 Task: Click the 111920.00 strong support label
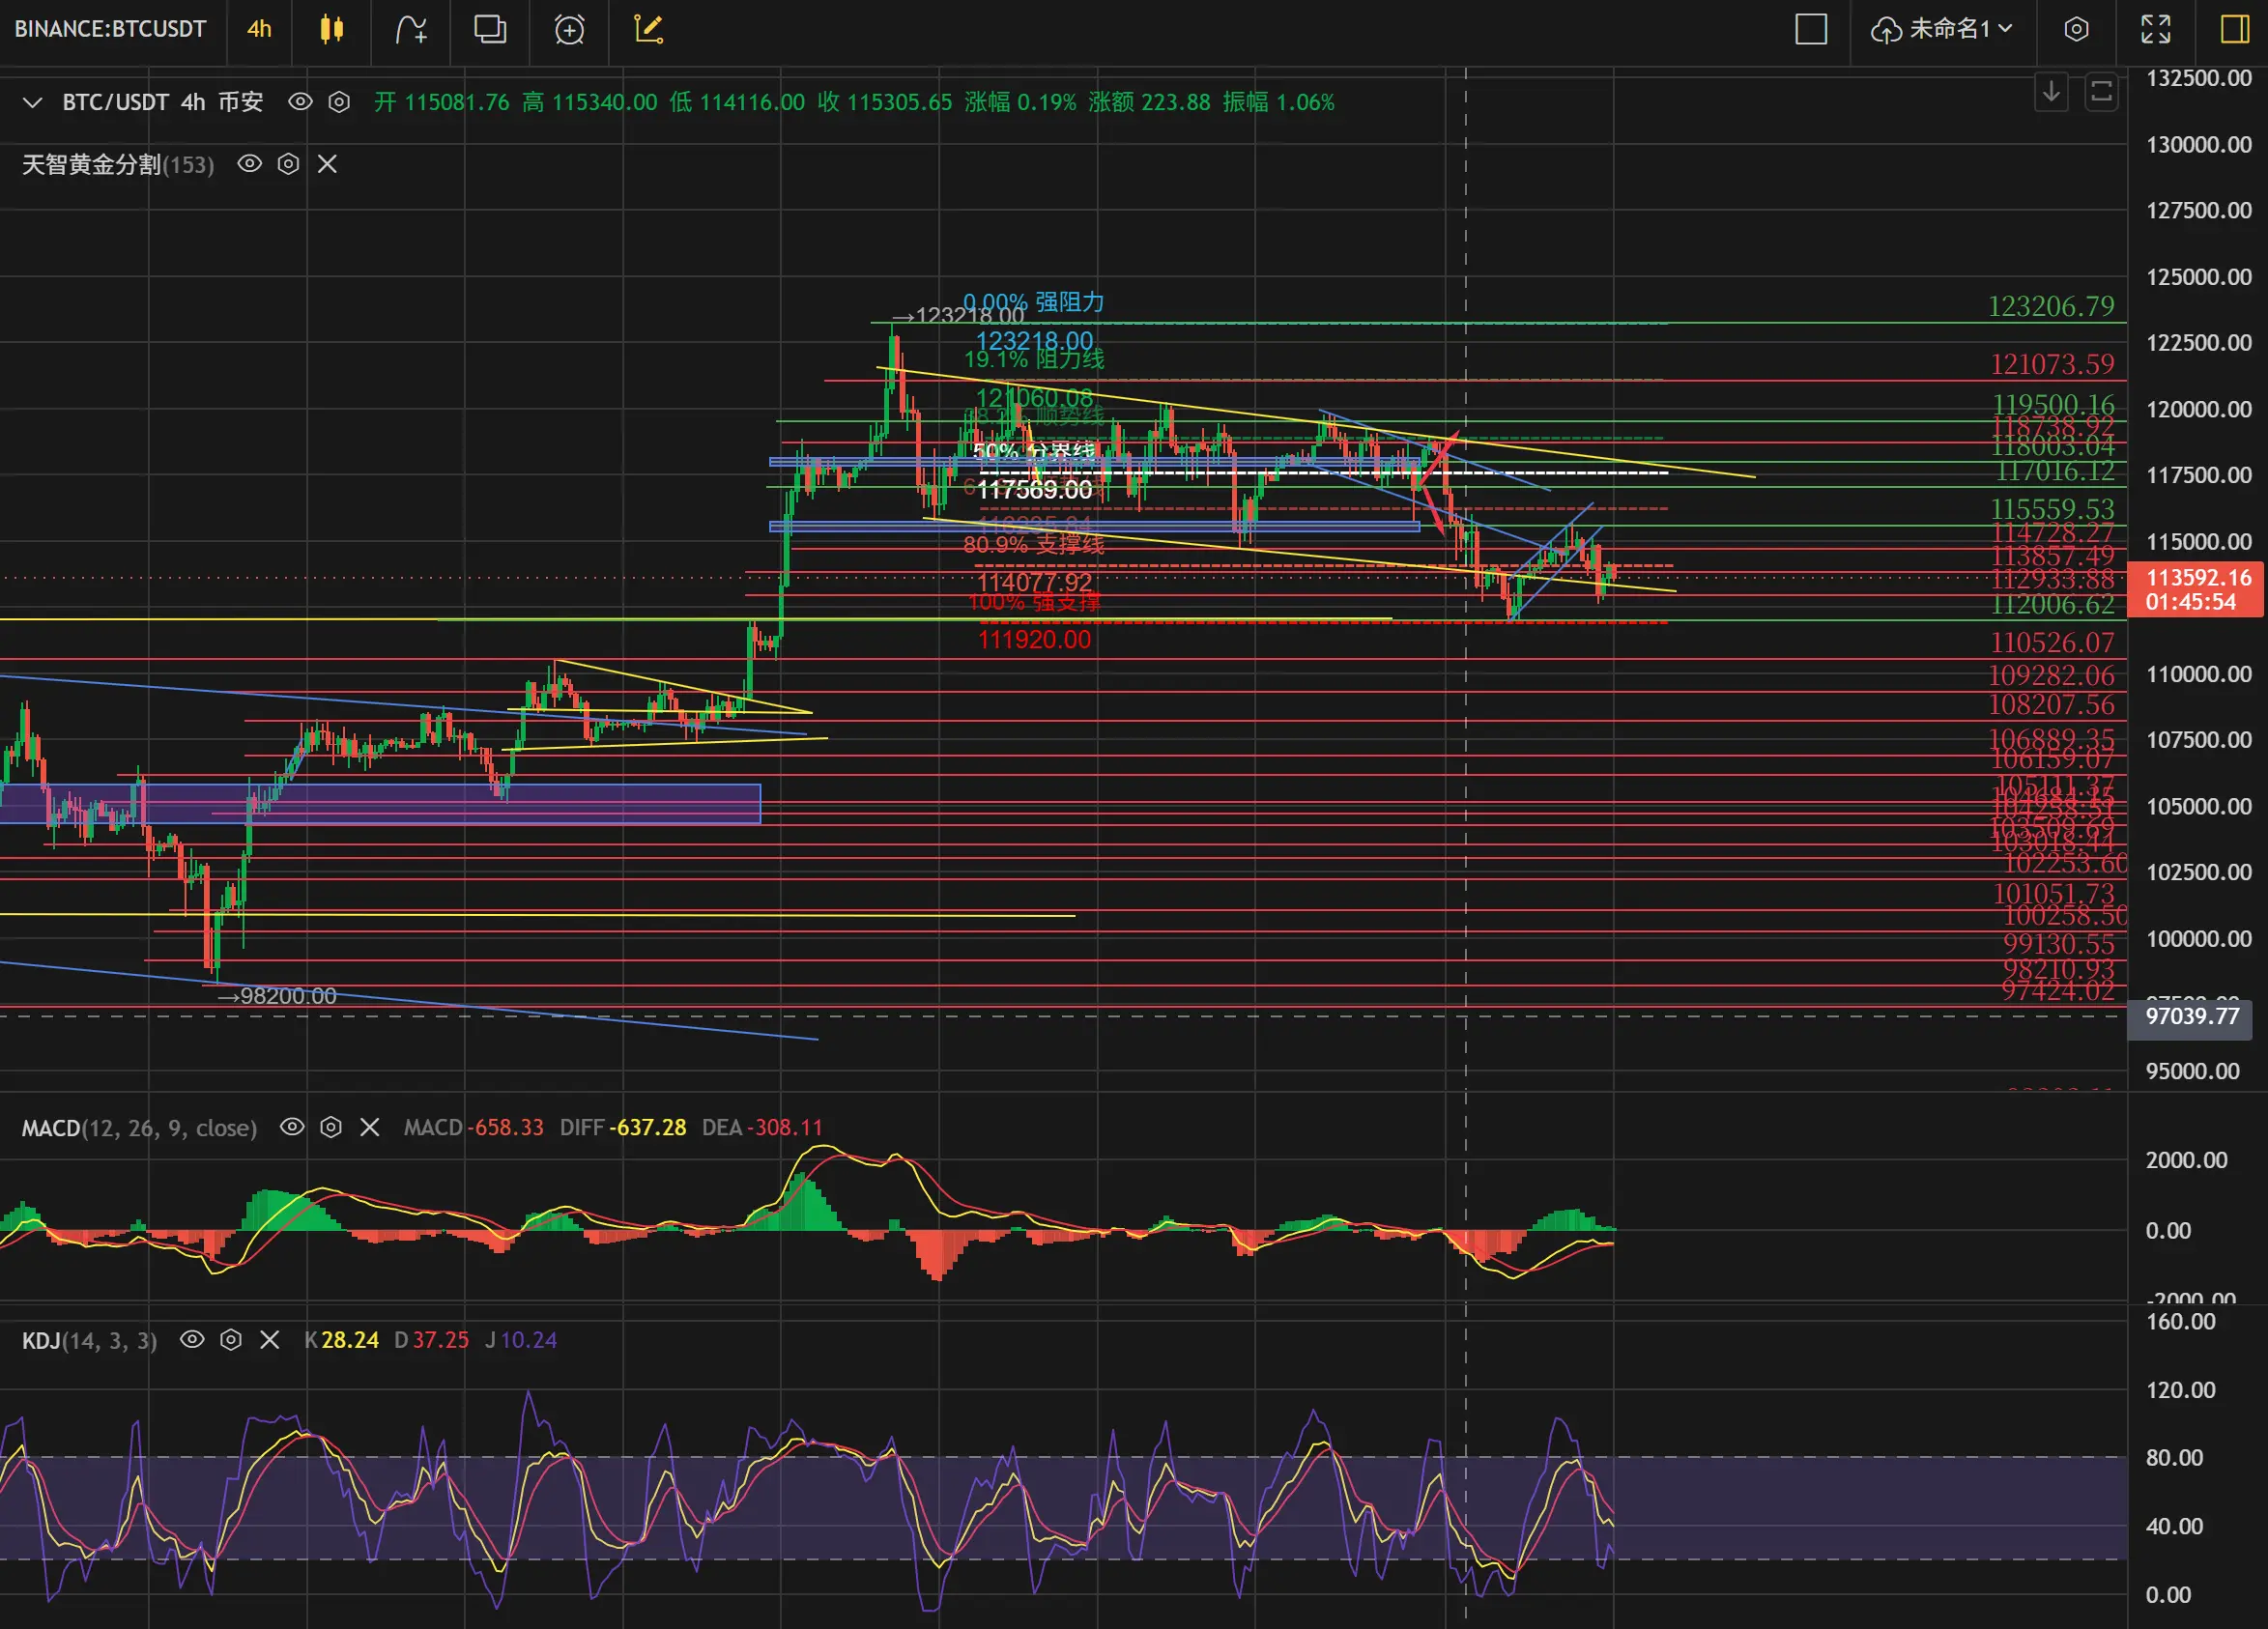click(1034, 640)
